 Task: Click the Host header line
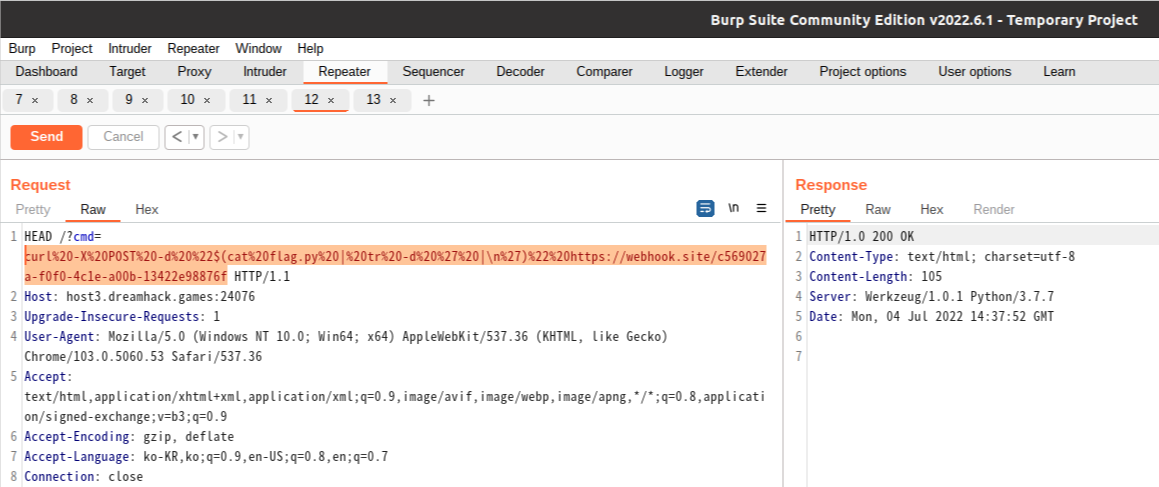click(140, 297)
